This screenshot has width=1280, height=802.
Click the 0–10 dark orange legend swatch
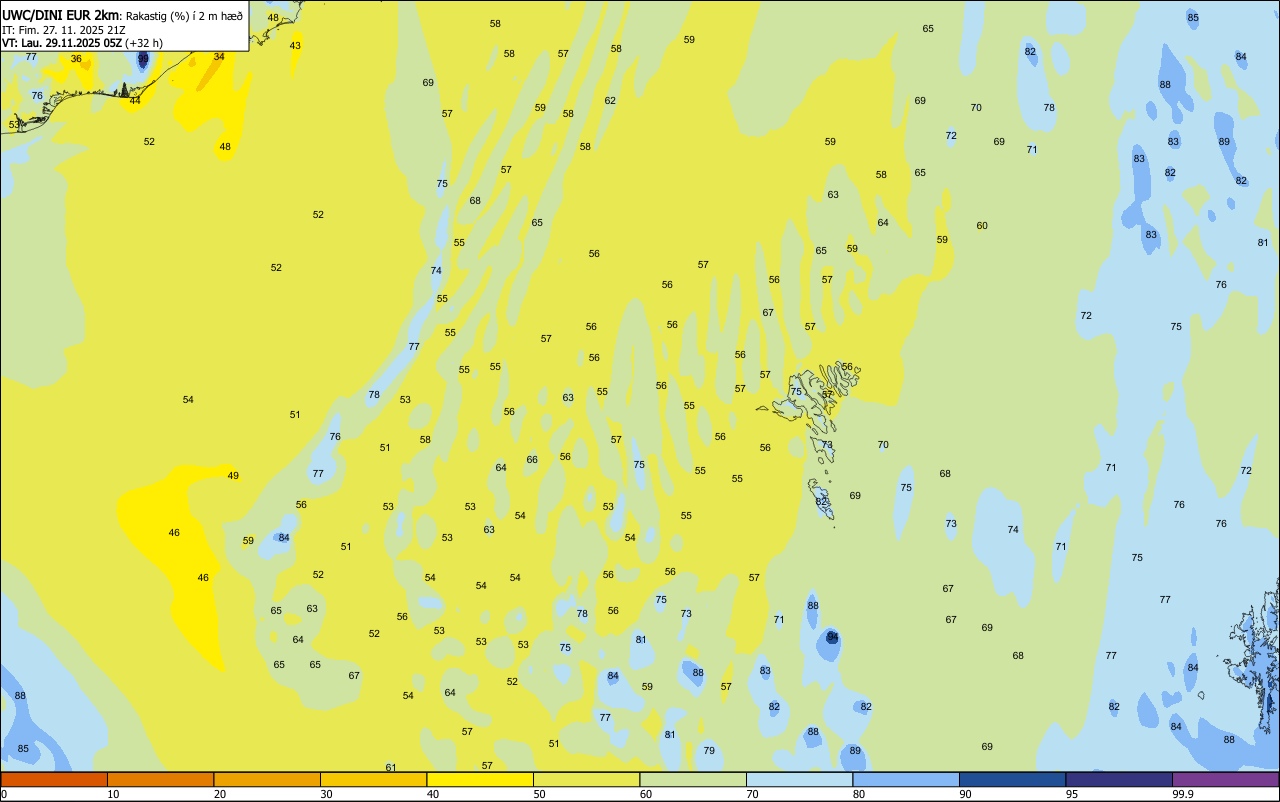[54, 779]
